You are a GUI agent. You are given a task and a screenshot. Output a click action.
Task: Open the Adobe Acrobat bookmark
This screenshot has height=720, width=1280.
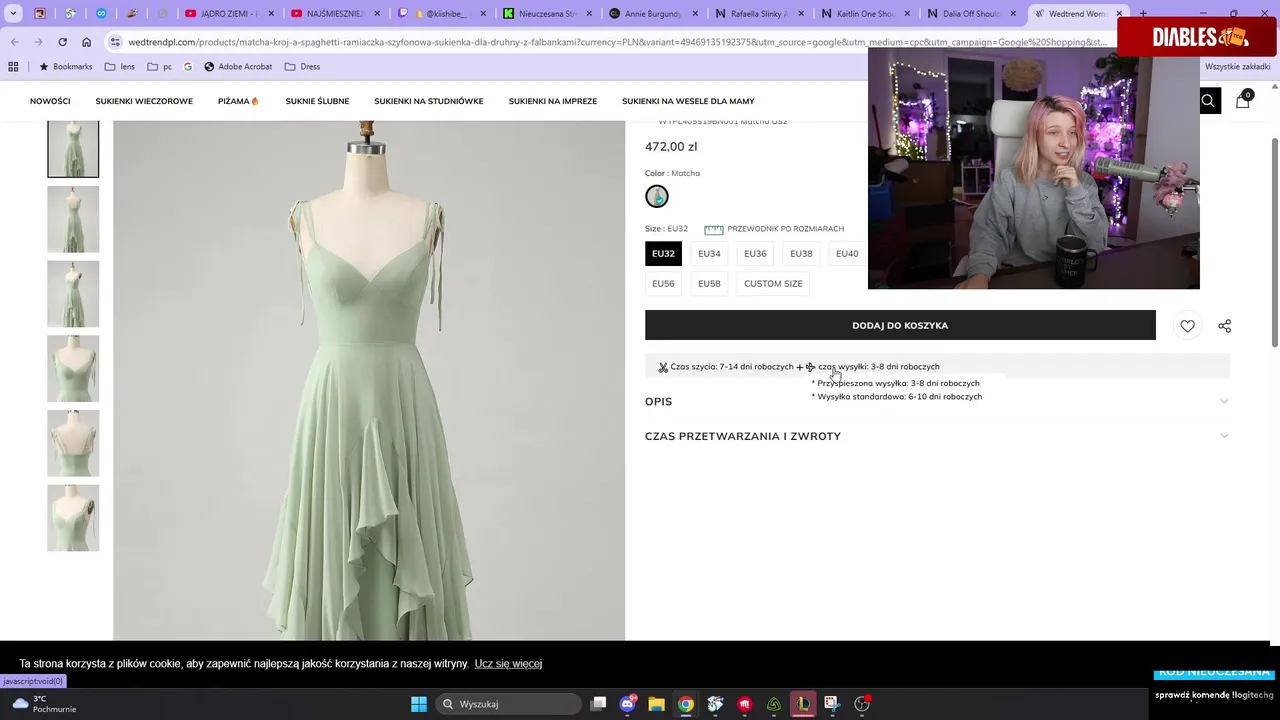point(238,66)
